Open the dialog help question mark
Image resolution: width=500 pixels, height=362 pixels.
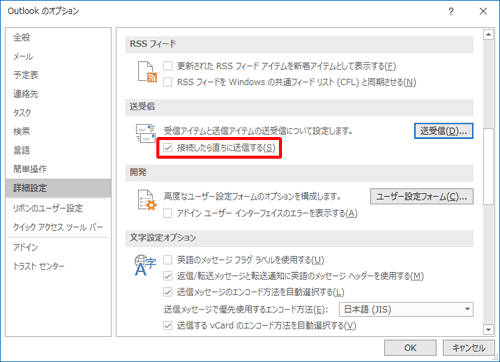coord(451,12)
